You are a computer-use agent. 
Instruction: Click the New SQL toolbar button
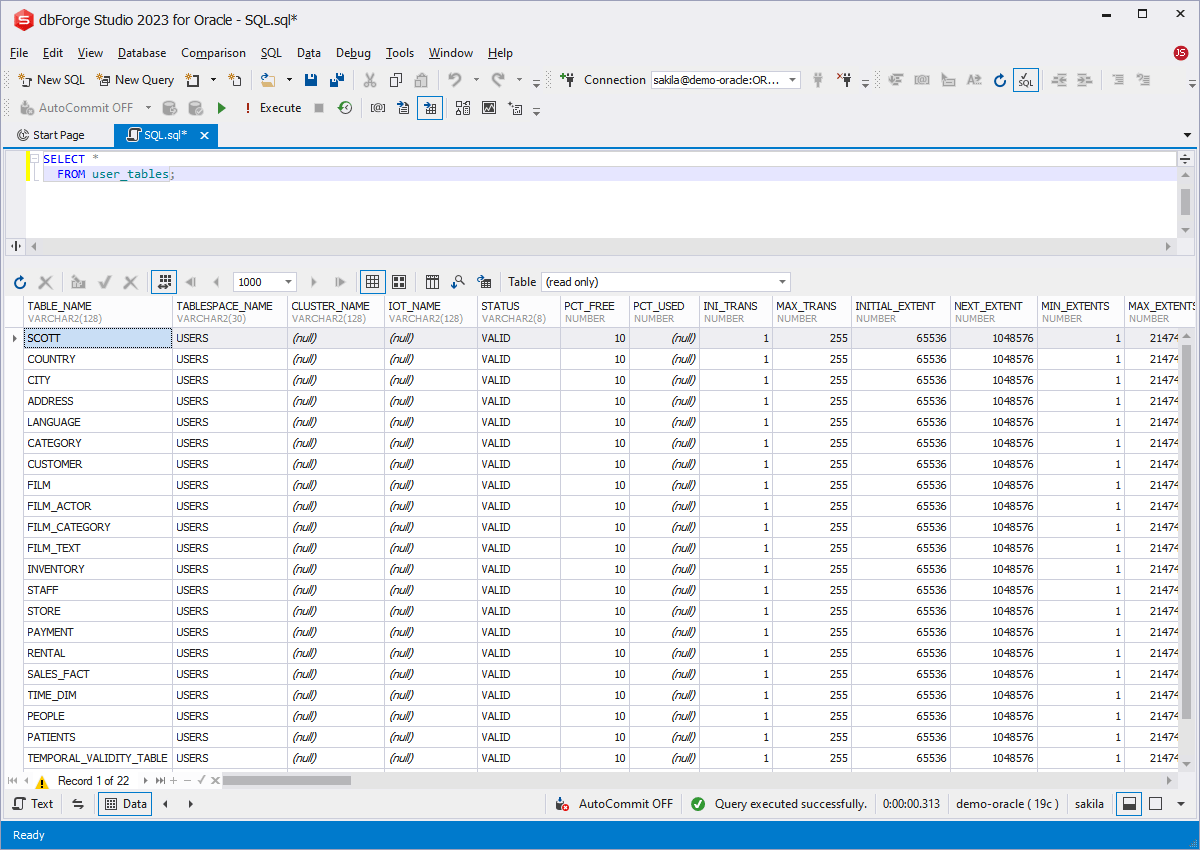click(52, 80)
